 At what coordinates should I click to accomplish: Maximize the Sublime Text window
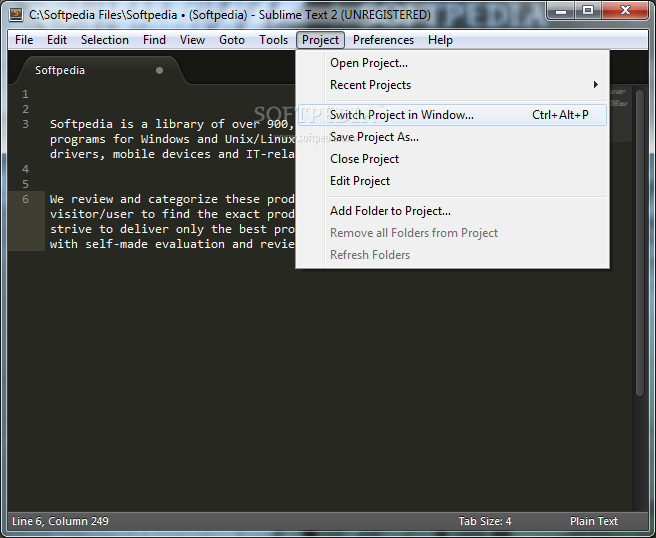(x=588, y=11)
